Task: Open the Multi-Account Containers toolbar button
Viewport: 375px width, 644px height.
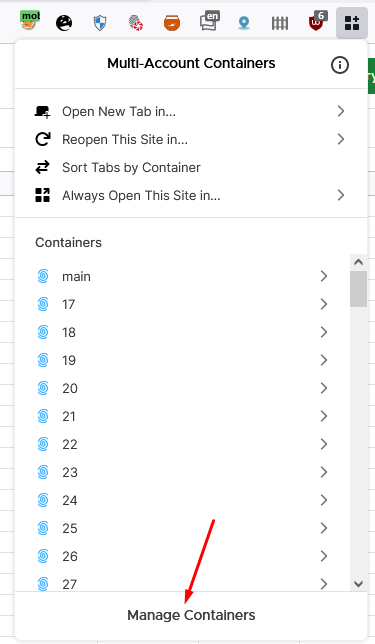Action: [x=352, y=23]
